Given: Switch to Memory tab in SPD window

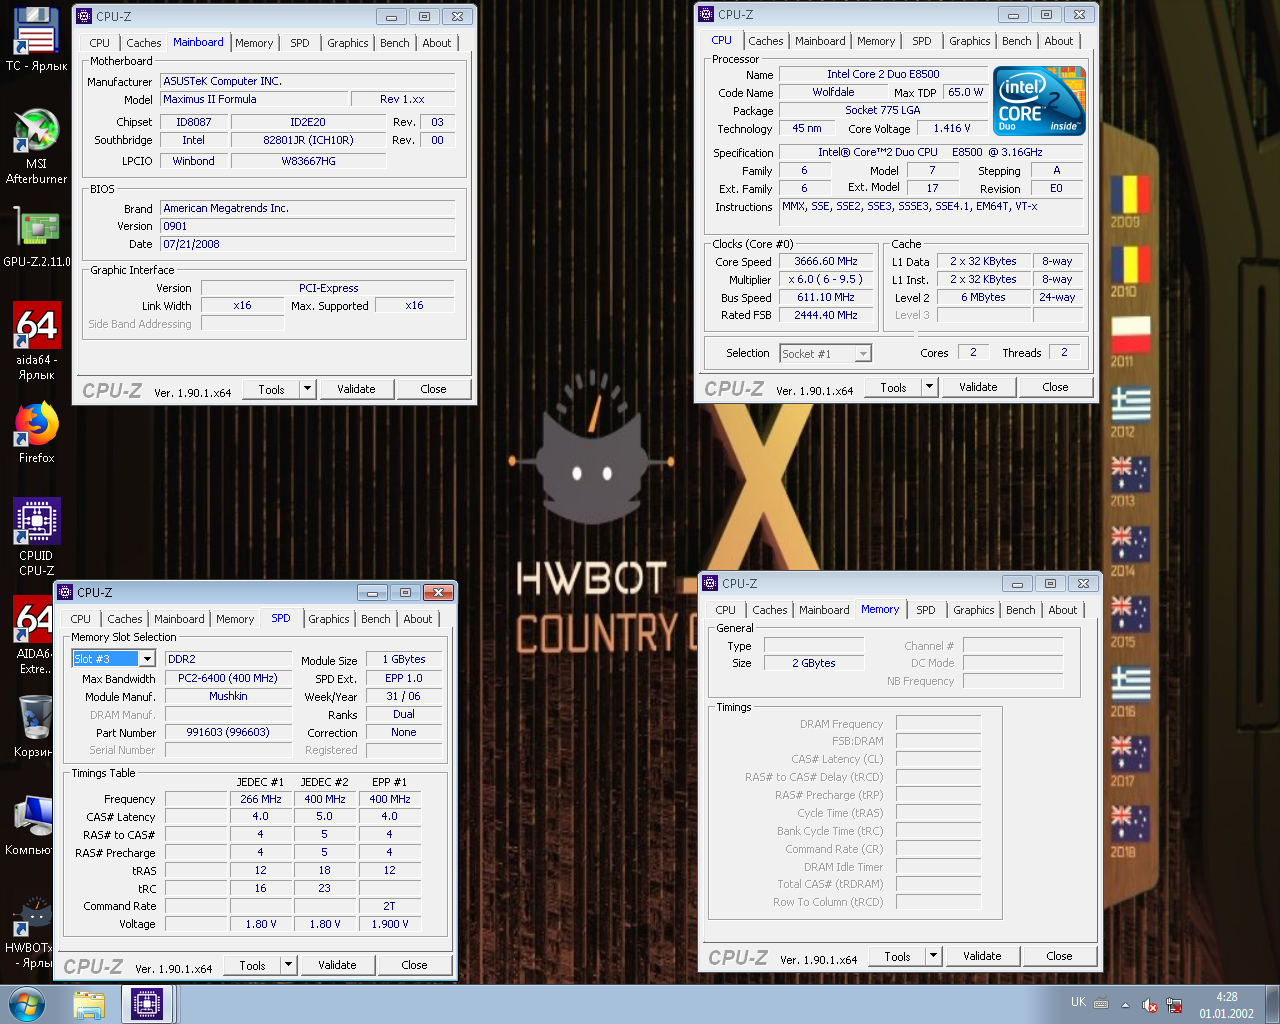Looking at the screenshot, I should pyautogui.click(x=235, y=619).
